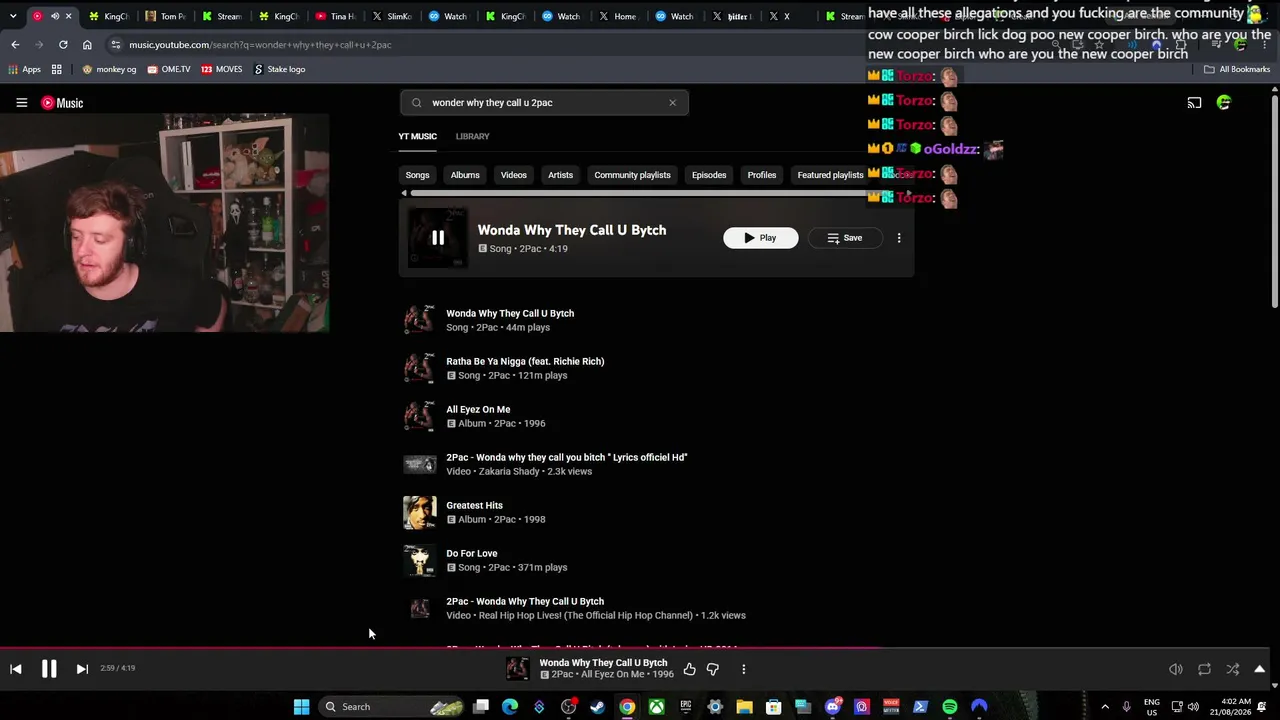The image size is (1280, 720).
Task: Click the Do For Love song thumbnail
Action: pyautogui.click(x=420, y=560)
